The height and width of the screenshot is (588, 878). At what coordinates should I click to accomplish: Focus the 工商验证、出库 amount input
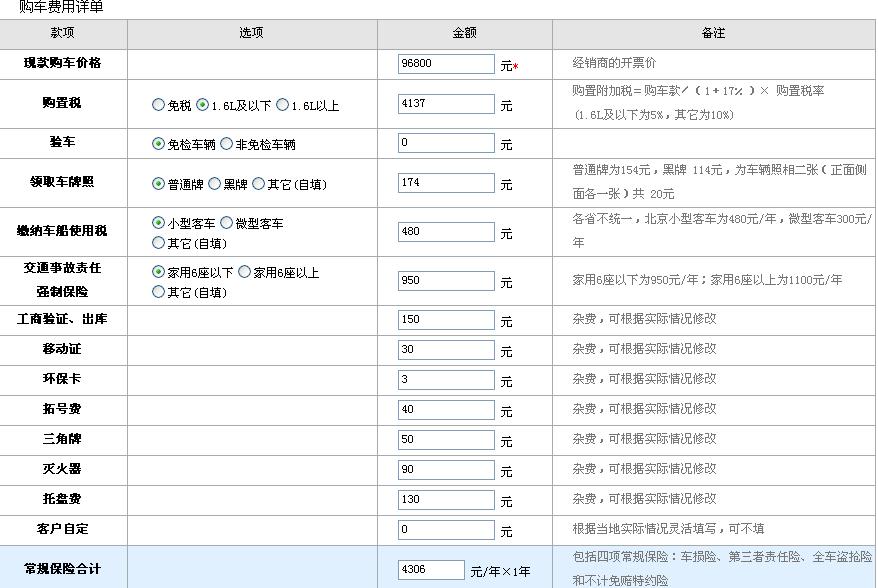[446, 320]
